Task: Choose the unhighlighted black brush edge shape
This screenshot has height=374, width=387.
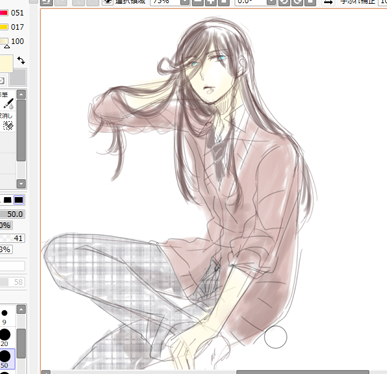Action: click(7, 200)
